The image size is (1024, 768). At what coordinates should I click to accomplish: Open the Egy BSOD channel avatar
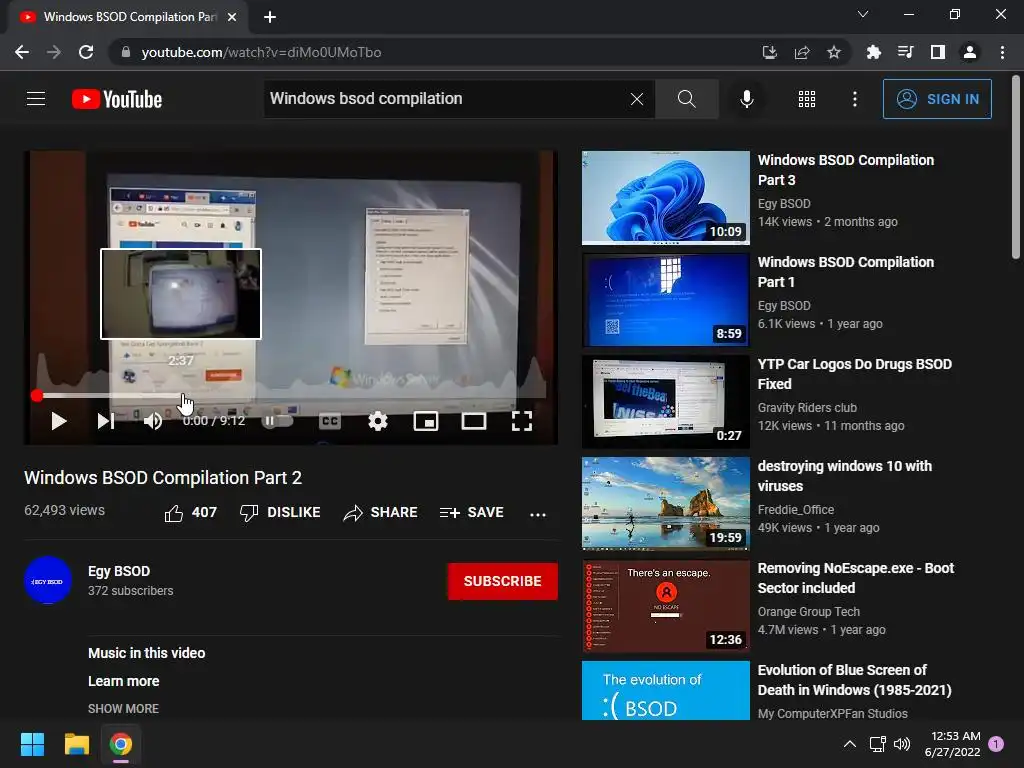pyautogui.click(x=48, y=581)
